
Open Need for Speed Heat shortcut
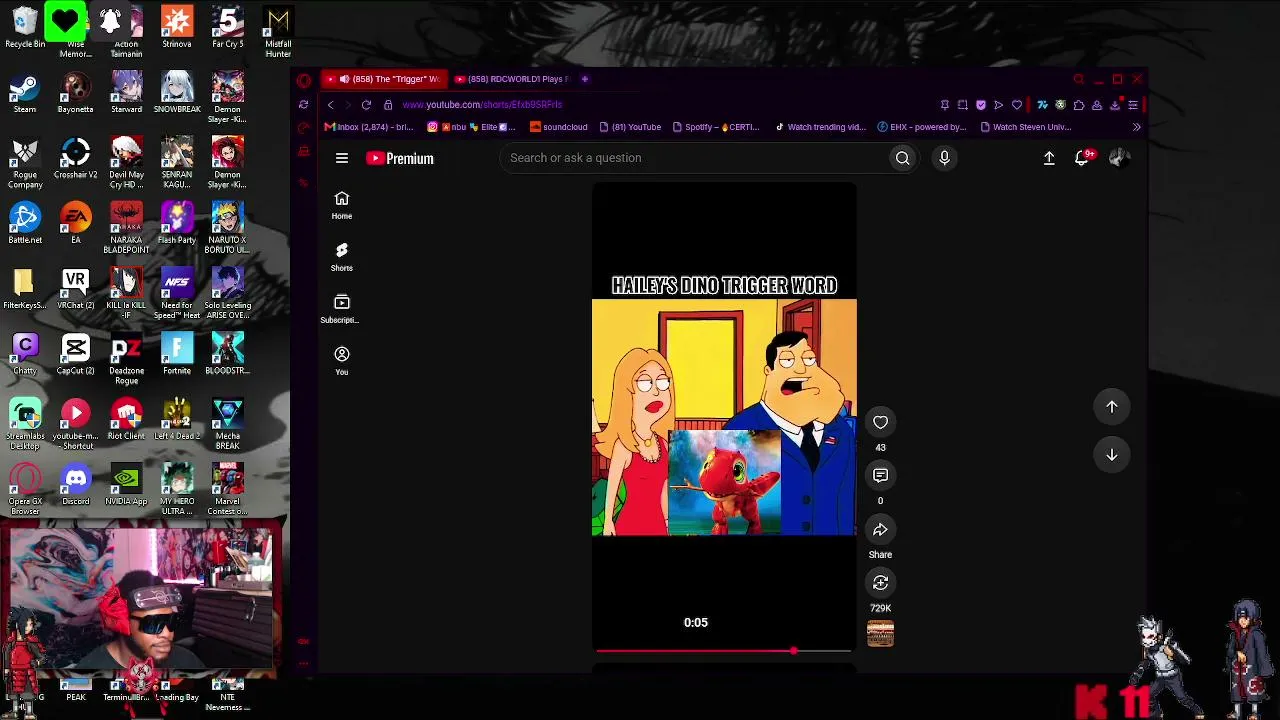click(177, 294)
